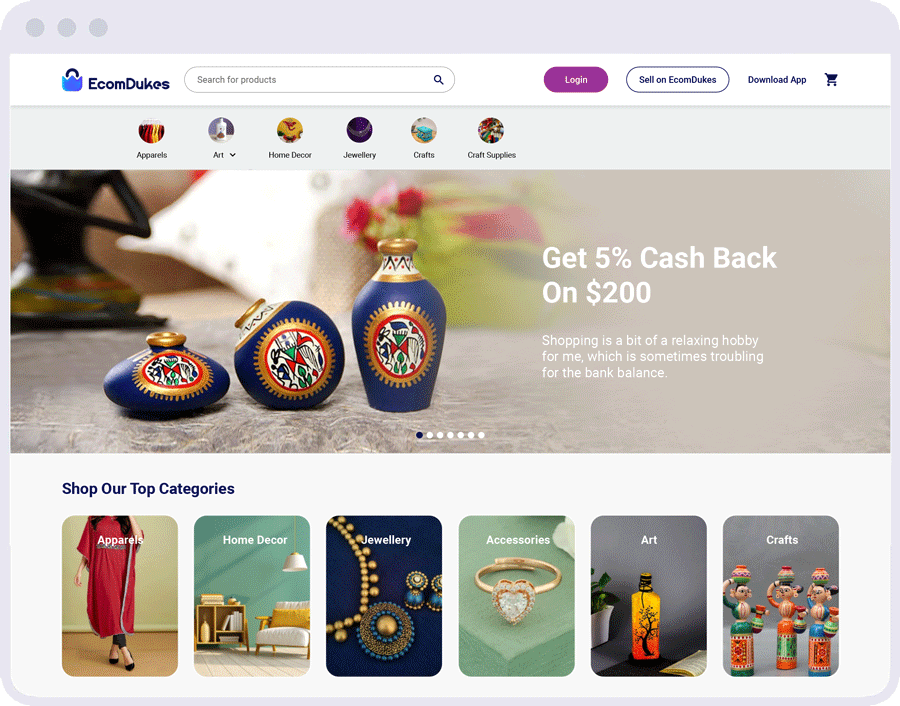Select the Jewellery necklace category card

[384, 596]
